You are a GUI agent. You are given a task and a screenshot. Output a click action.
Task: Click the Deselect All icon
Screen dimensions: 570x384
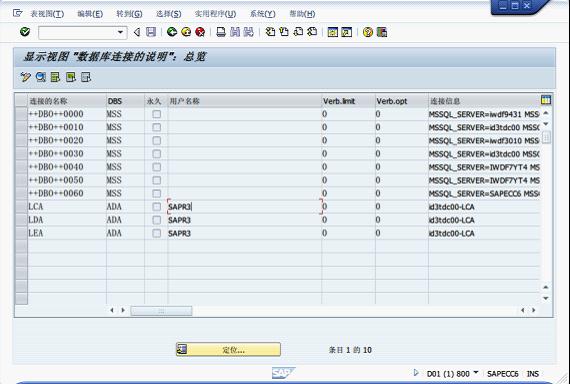pos(86,77)
